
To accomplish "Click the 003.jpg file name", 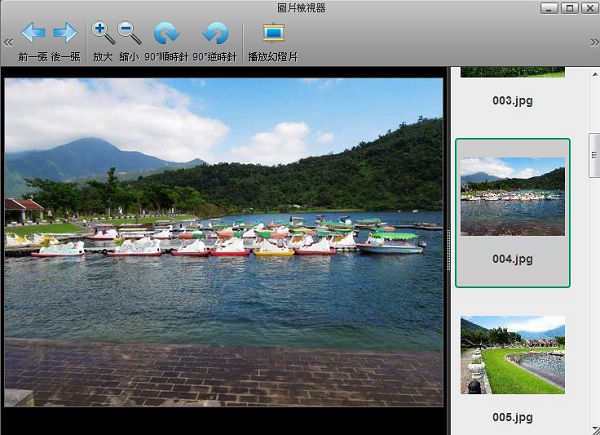I will 512,101.
